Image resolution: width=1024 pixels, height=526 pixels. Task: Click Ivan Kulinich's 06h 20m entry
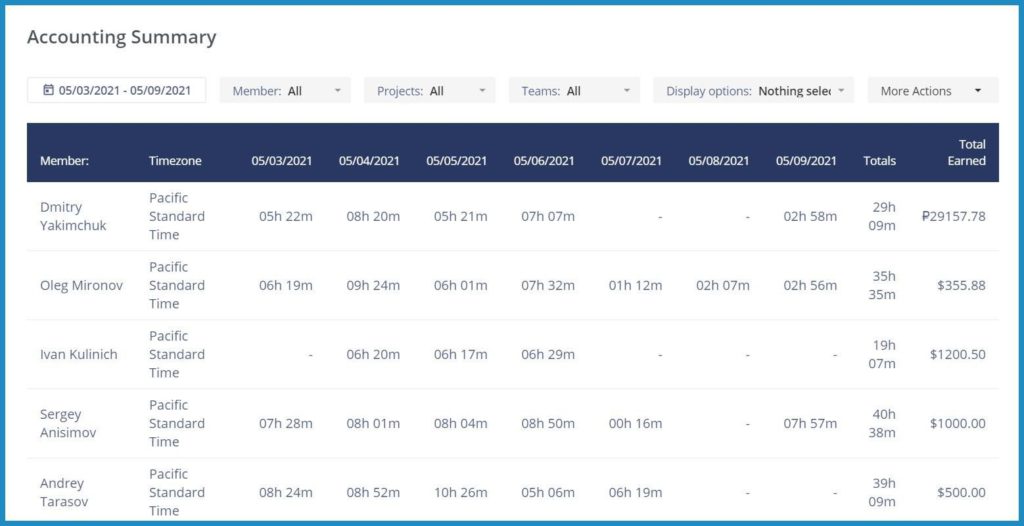tap(373, 354)
